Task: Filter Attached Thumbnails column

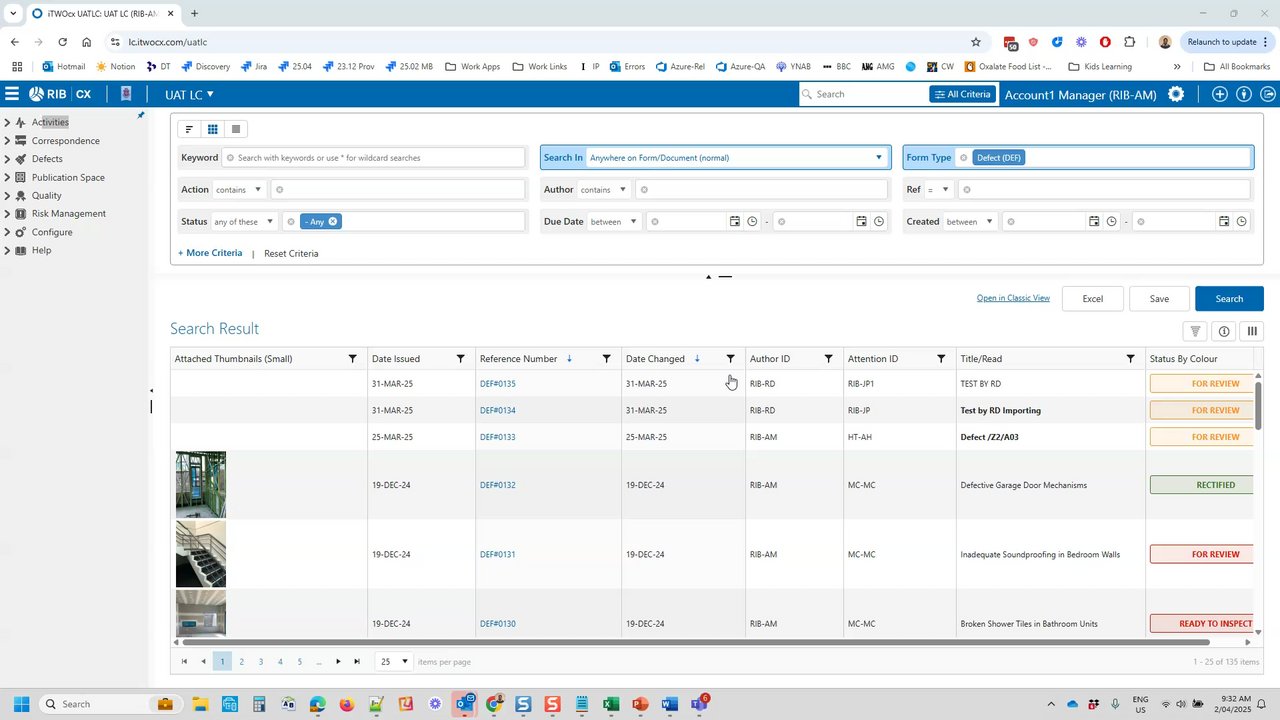Action: (353, 359)
